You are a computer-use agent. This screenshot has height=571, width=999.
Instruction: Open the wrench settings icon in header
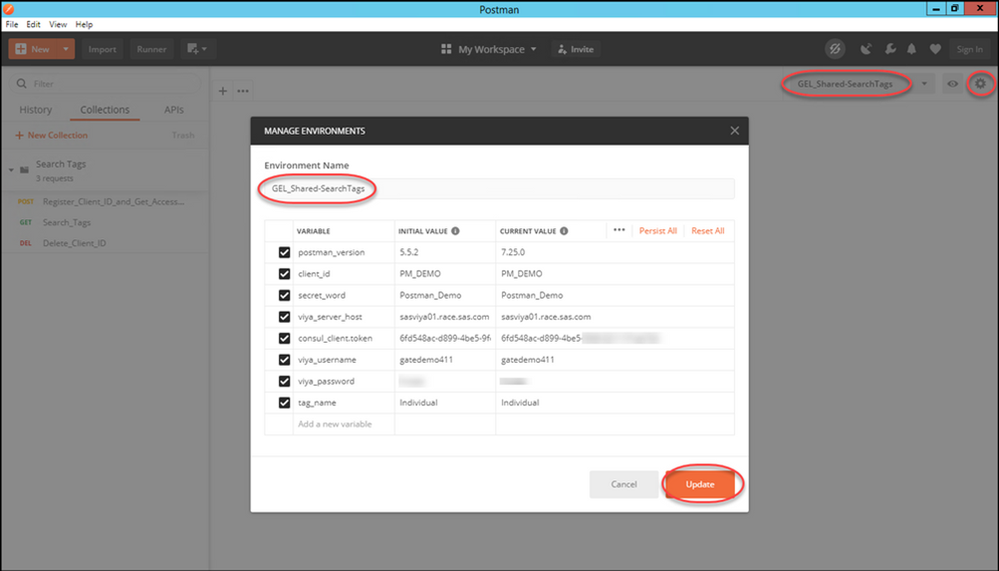(890, 49)
